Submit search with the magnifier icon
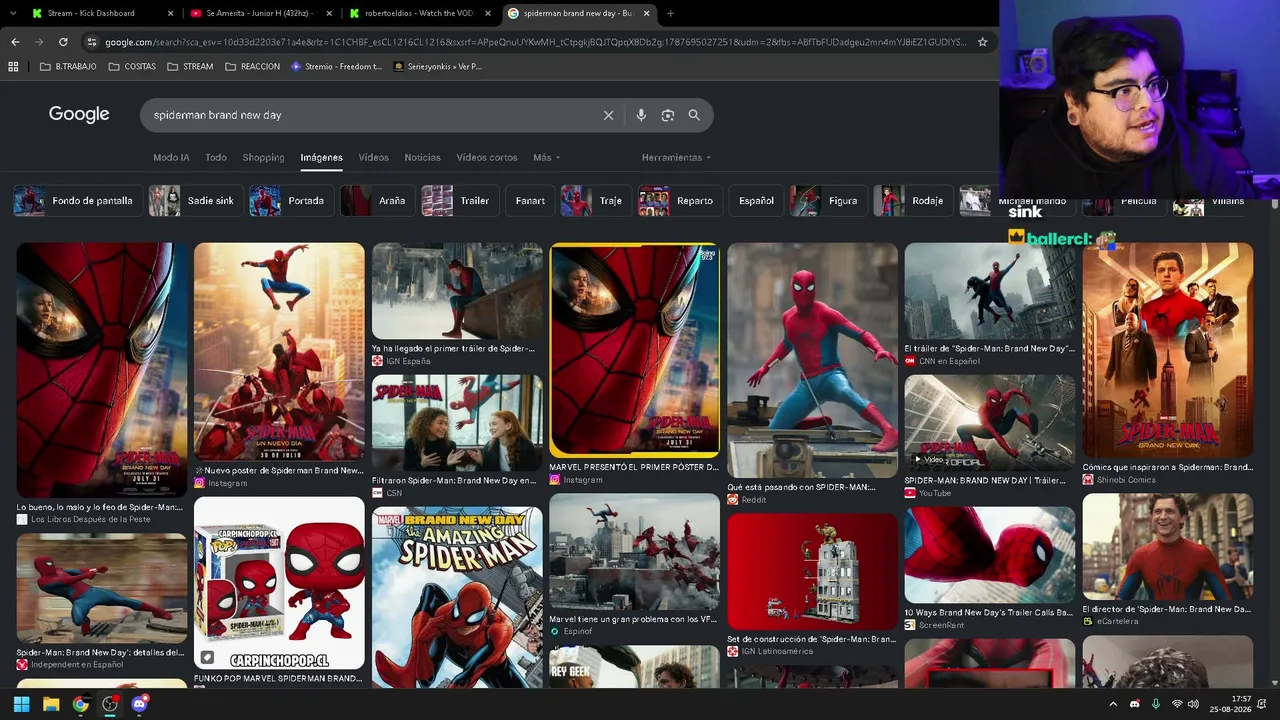Screen dimensions: 1280x720 pyautogui.click(x=694, y=115)
